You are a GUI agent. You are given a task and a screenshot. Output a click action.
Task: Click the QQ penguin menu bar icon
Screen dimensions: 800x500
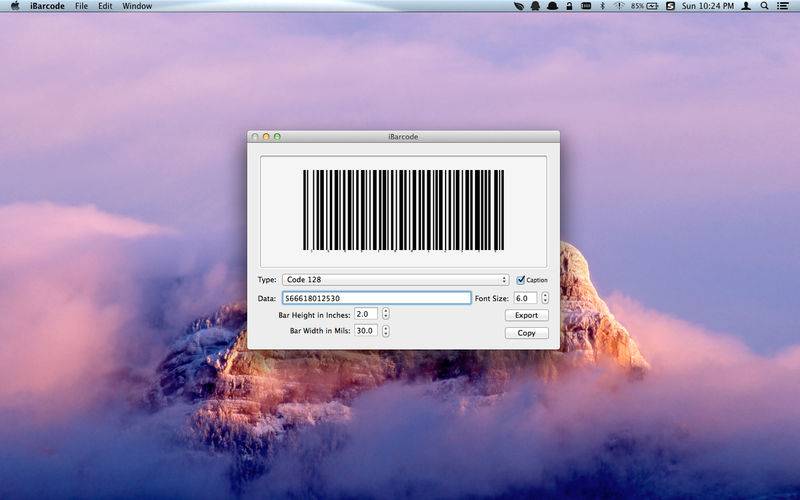tap(535, 6)
